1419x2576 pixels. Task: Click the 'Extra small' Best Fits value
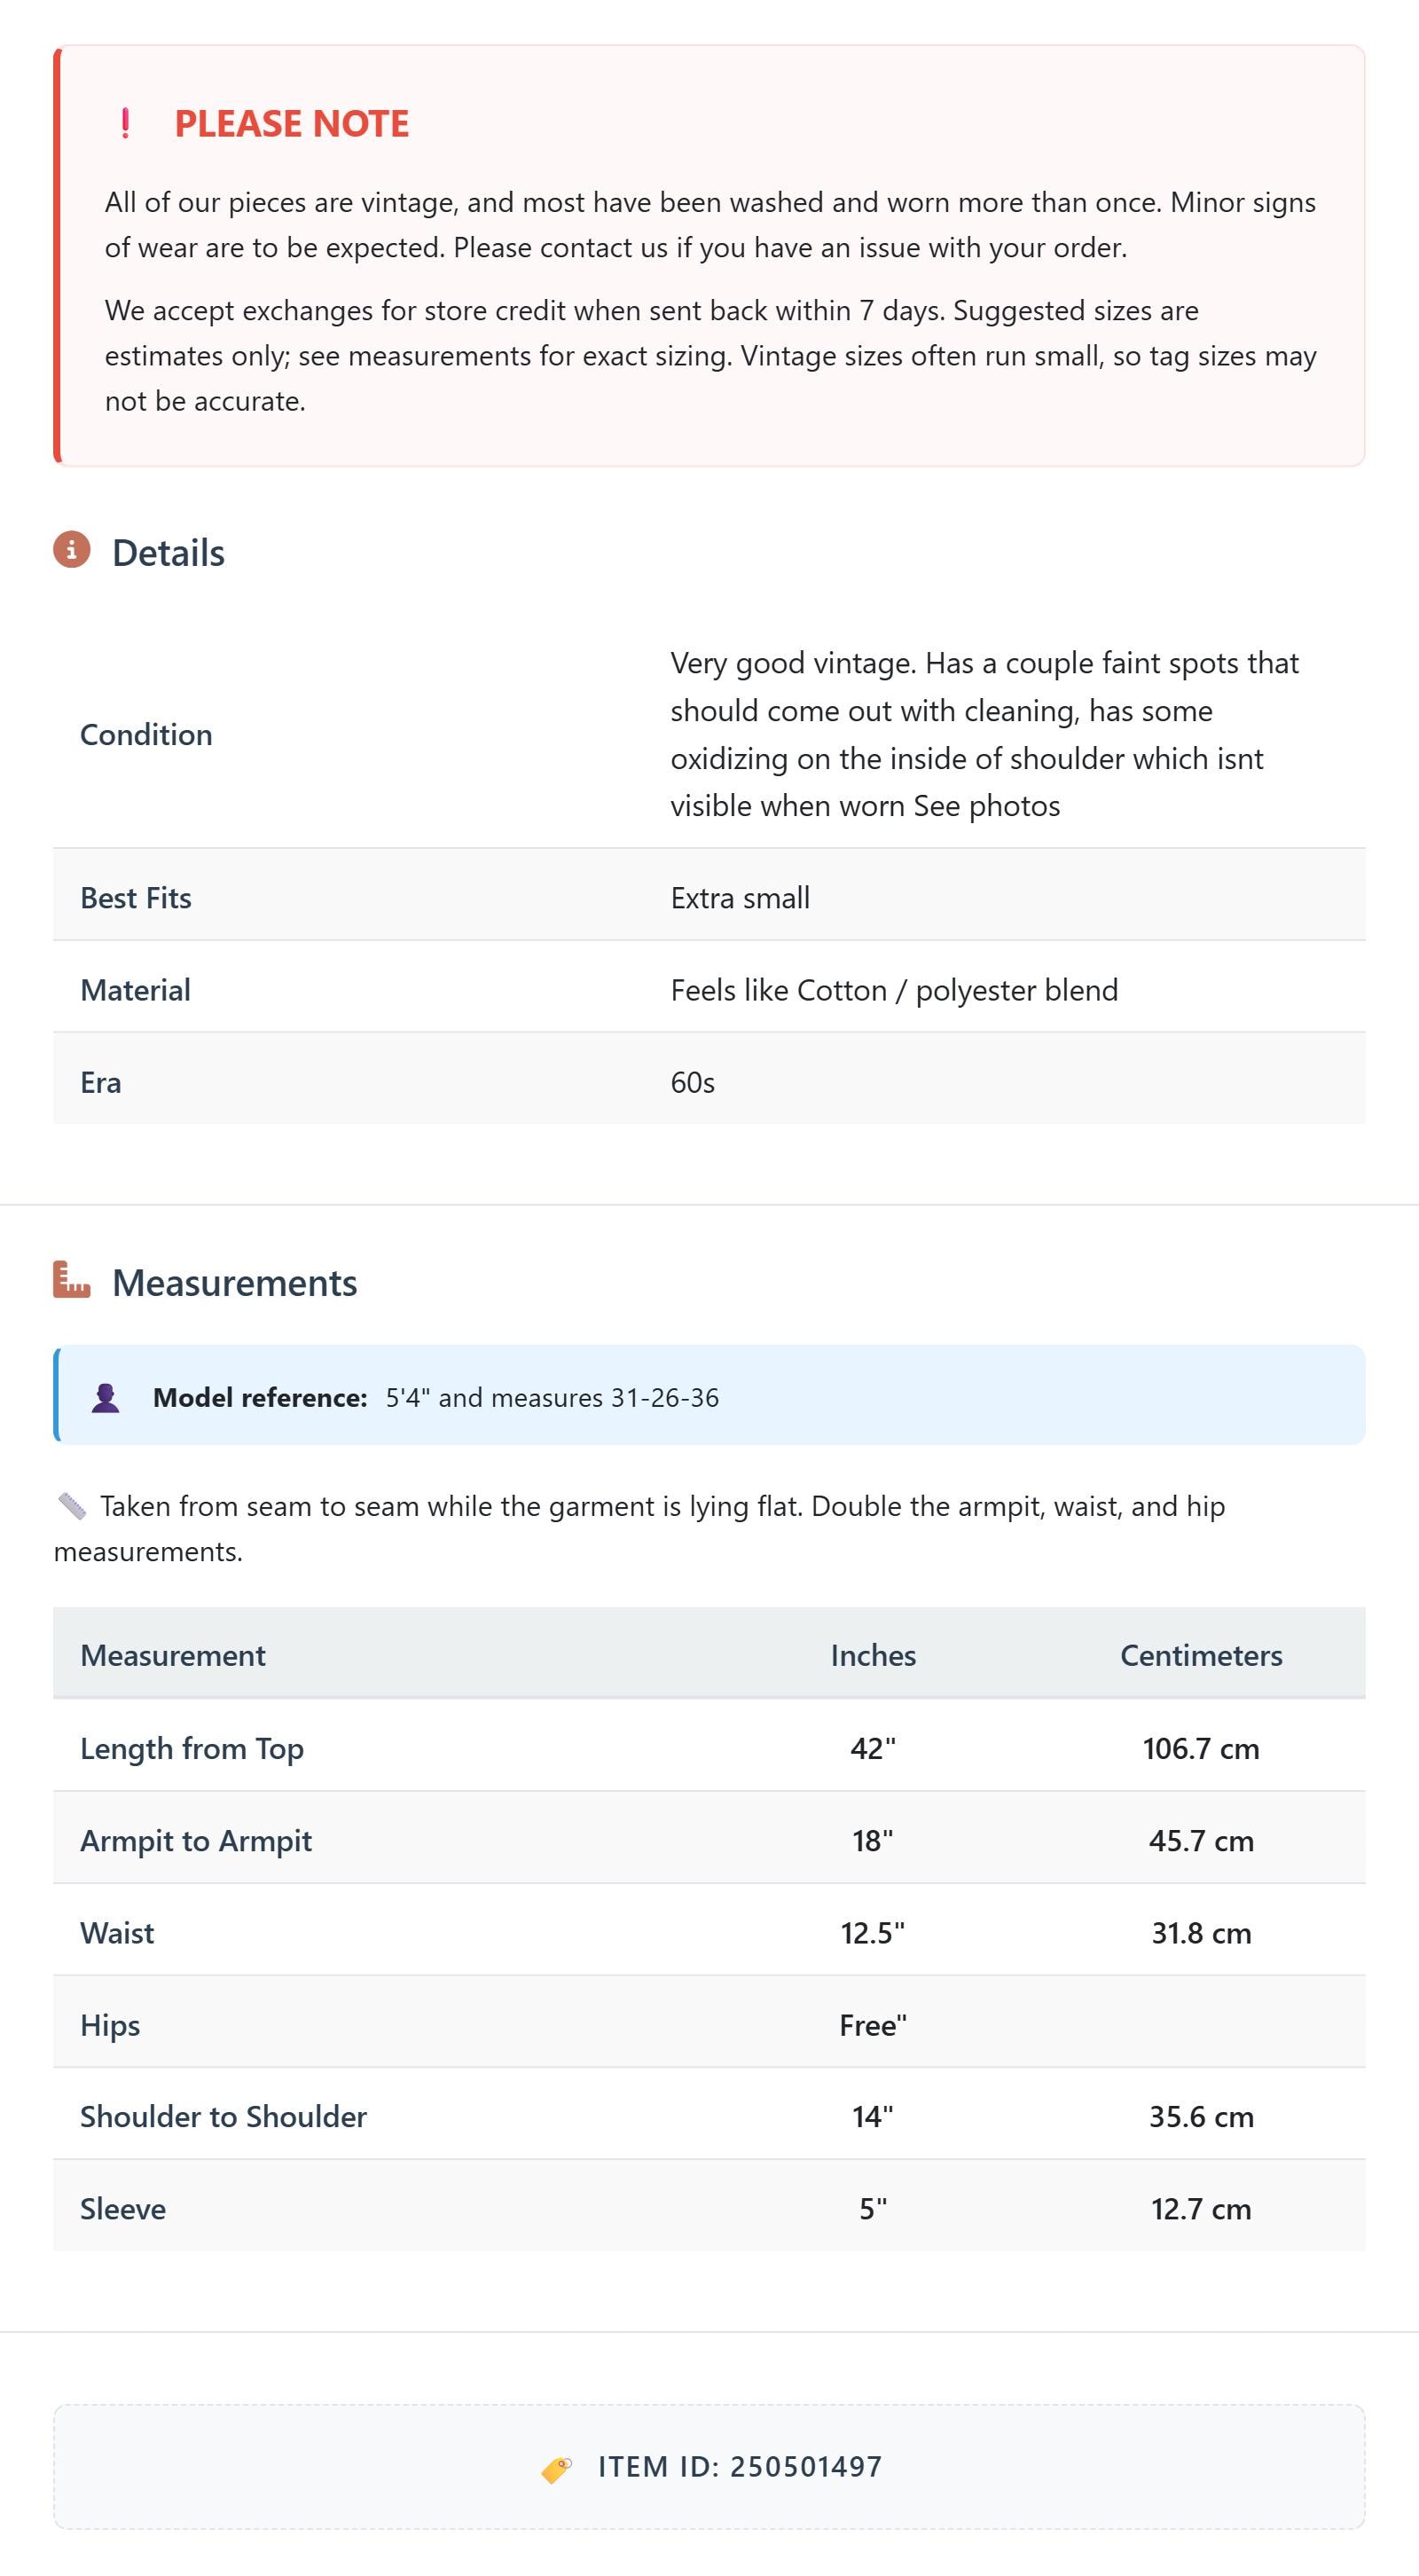point(740,897)
